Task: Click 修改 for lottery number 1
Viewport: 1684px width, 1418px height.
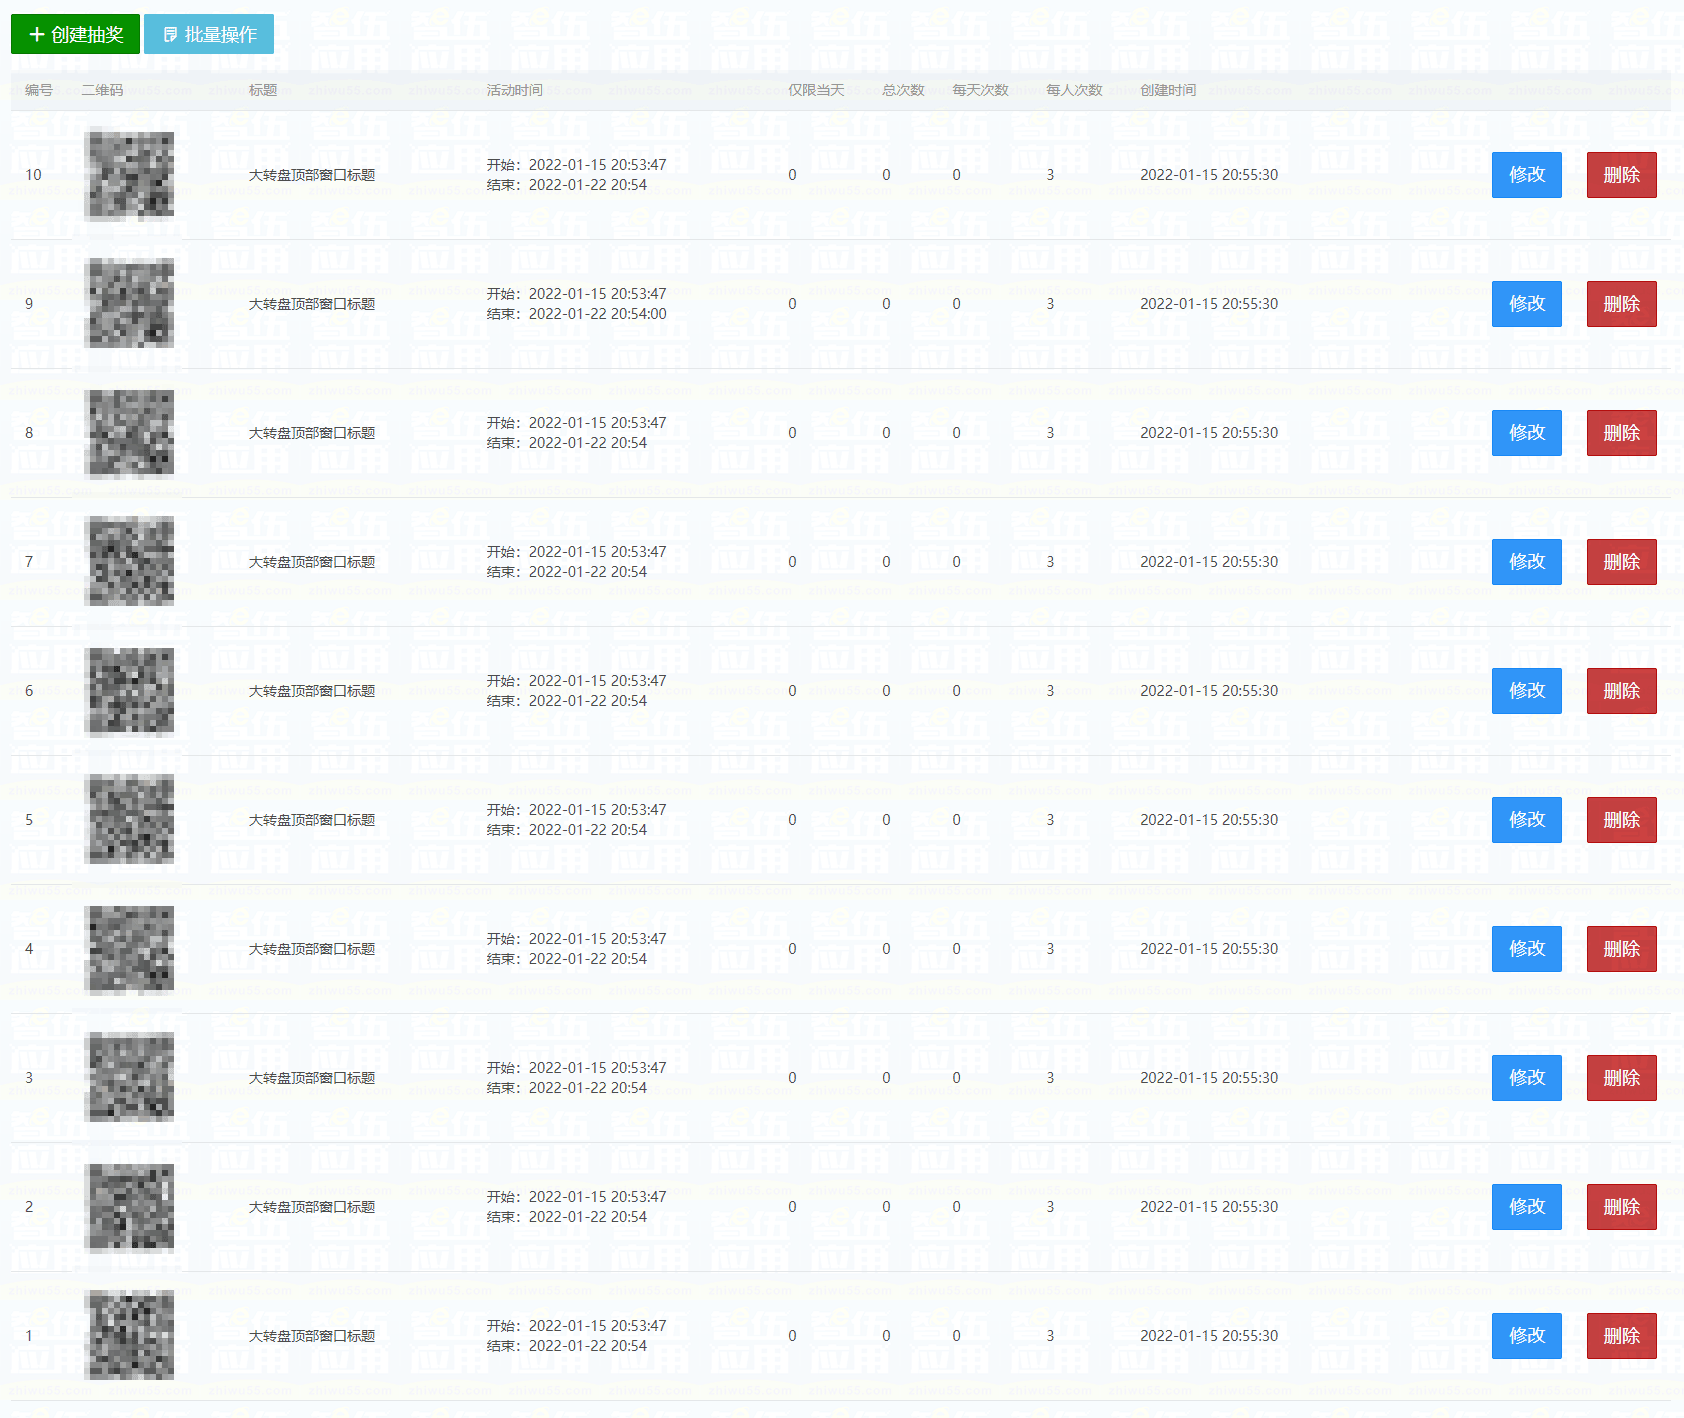Action: (x=1526, y=1336)
